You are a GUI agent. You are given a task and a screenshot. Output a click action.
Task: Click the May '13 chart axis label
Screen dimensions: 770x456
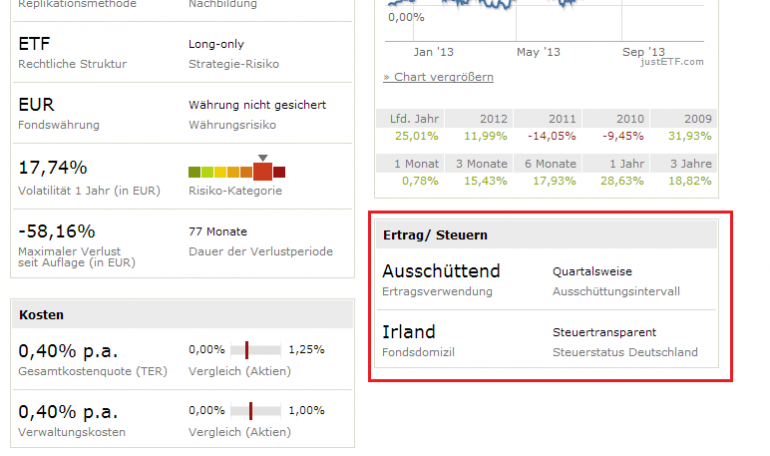coord(541,51)
